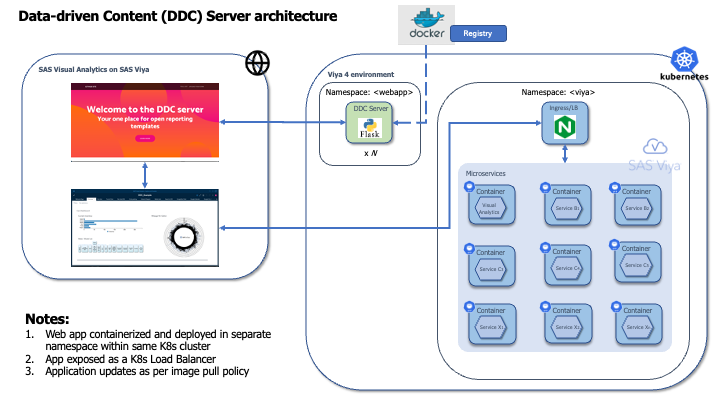Screen dimensions: 720x405
Task: Click the Docker whale logo
Action: point(428,17)
